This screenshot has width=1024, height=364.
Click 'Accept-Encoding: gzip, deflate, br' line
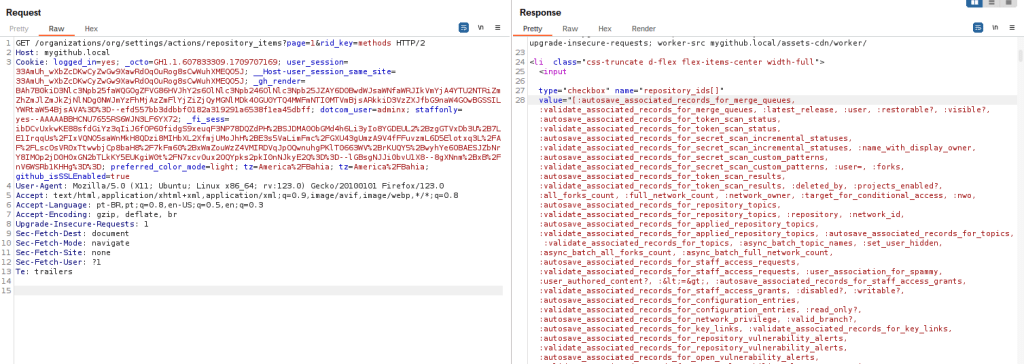point(96,213)
